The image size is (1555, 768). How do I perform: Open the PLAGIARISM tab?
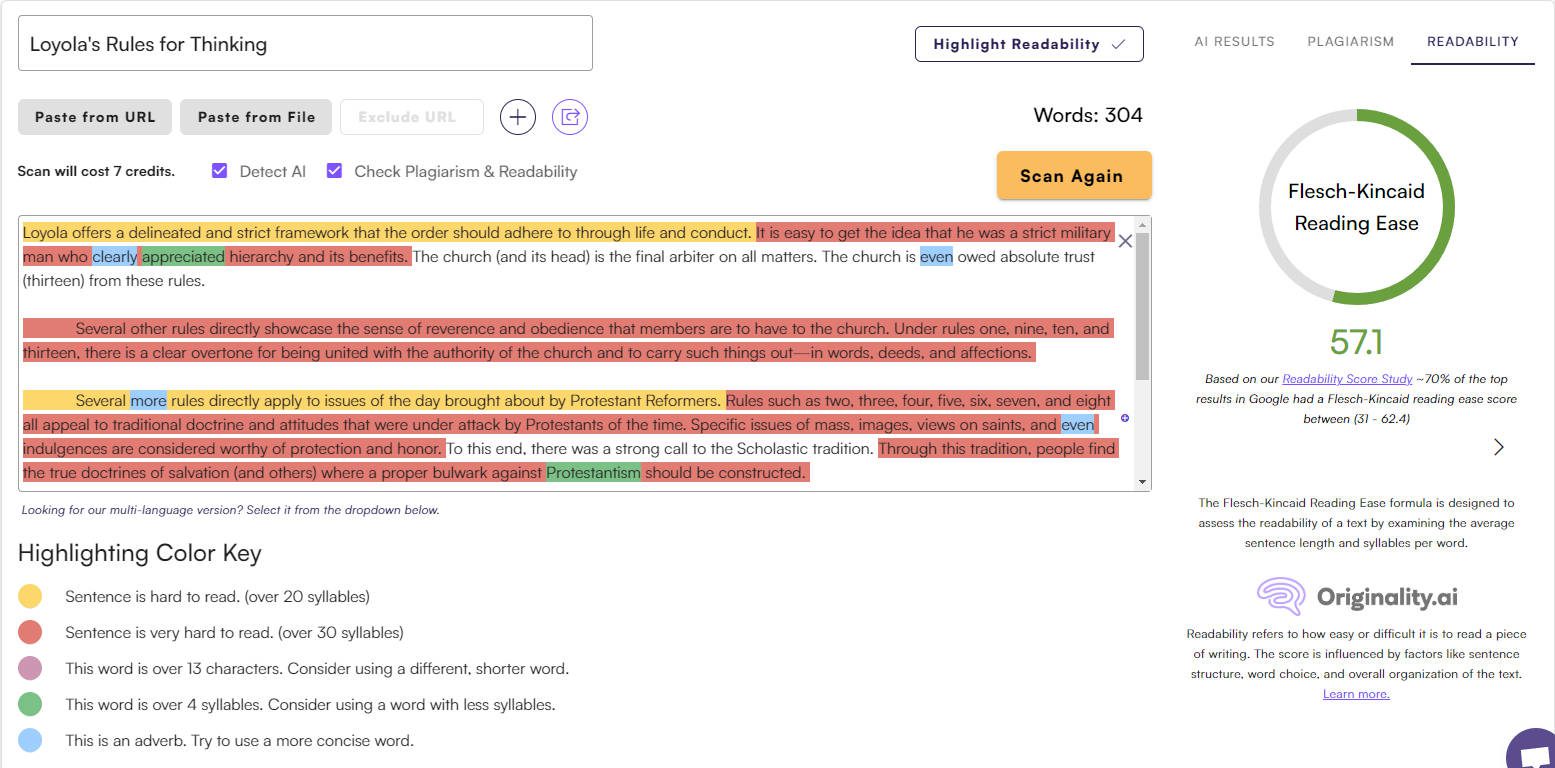pyautogui.click(x=1349, y=41)
